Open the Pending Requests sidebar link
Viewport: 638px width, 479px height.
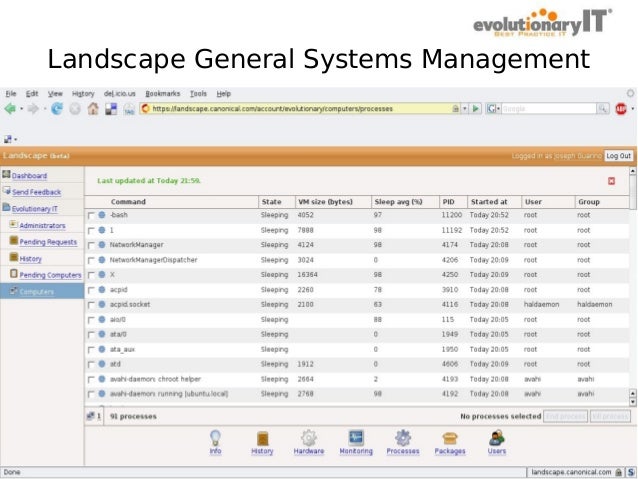[x=48, y=242]
